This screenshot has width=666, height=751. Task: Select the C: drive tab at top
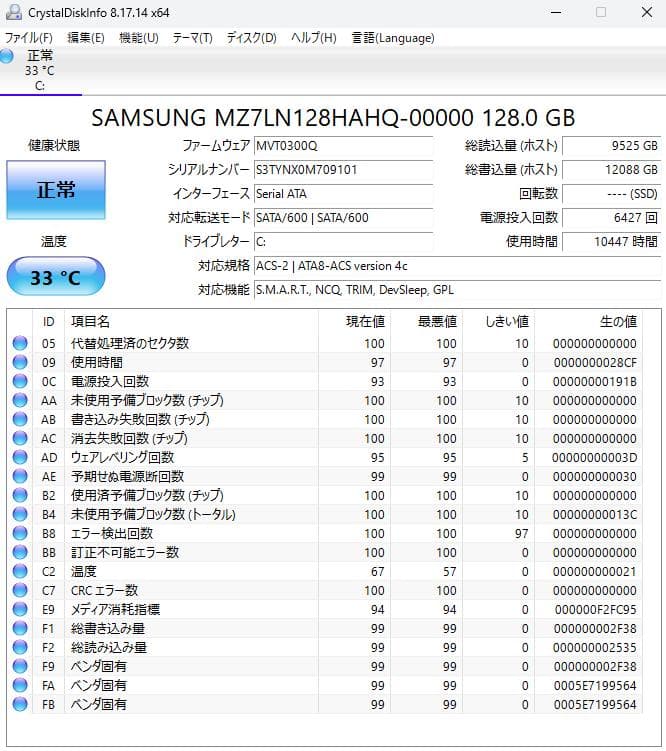click(x=41, y=70)
